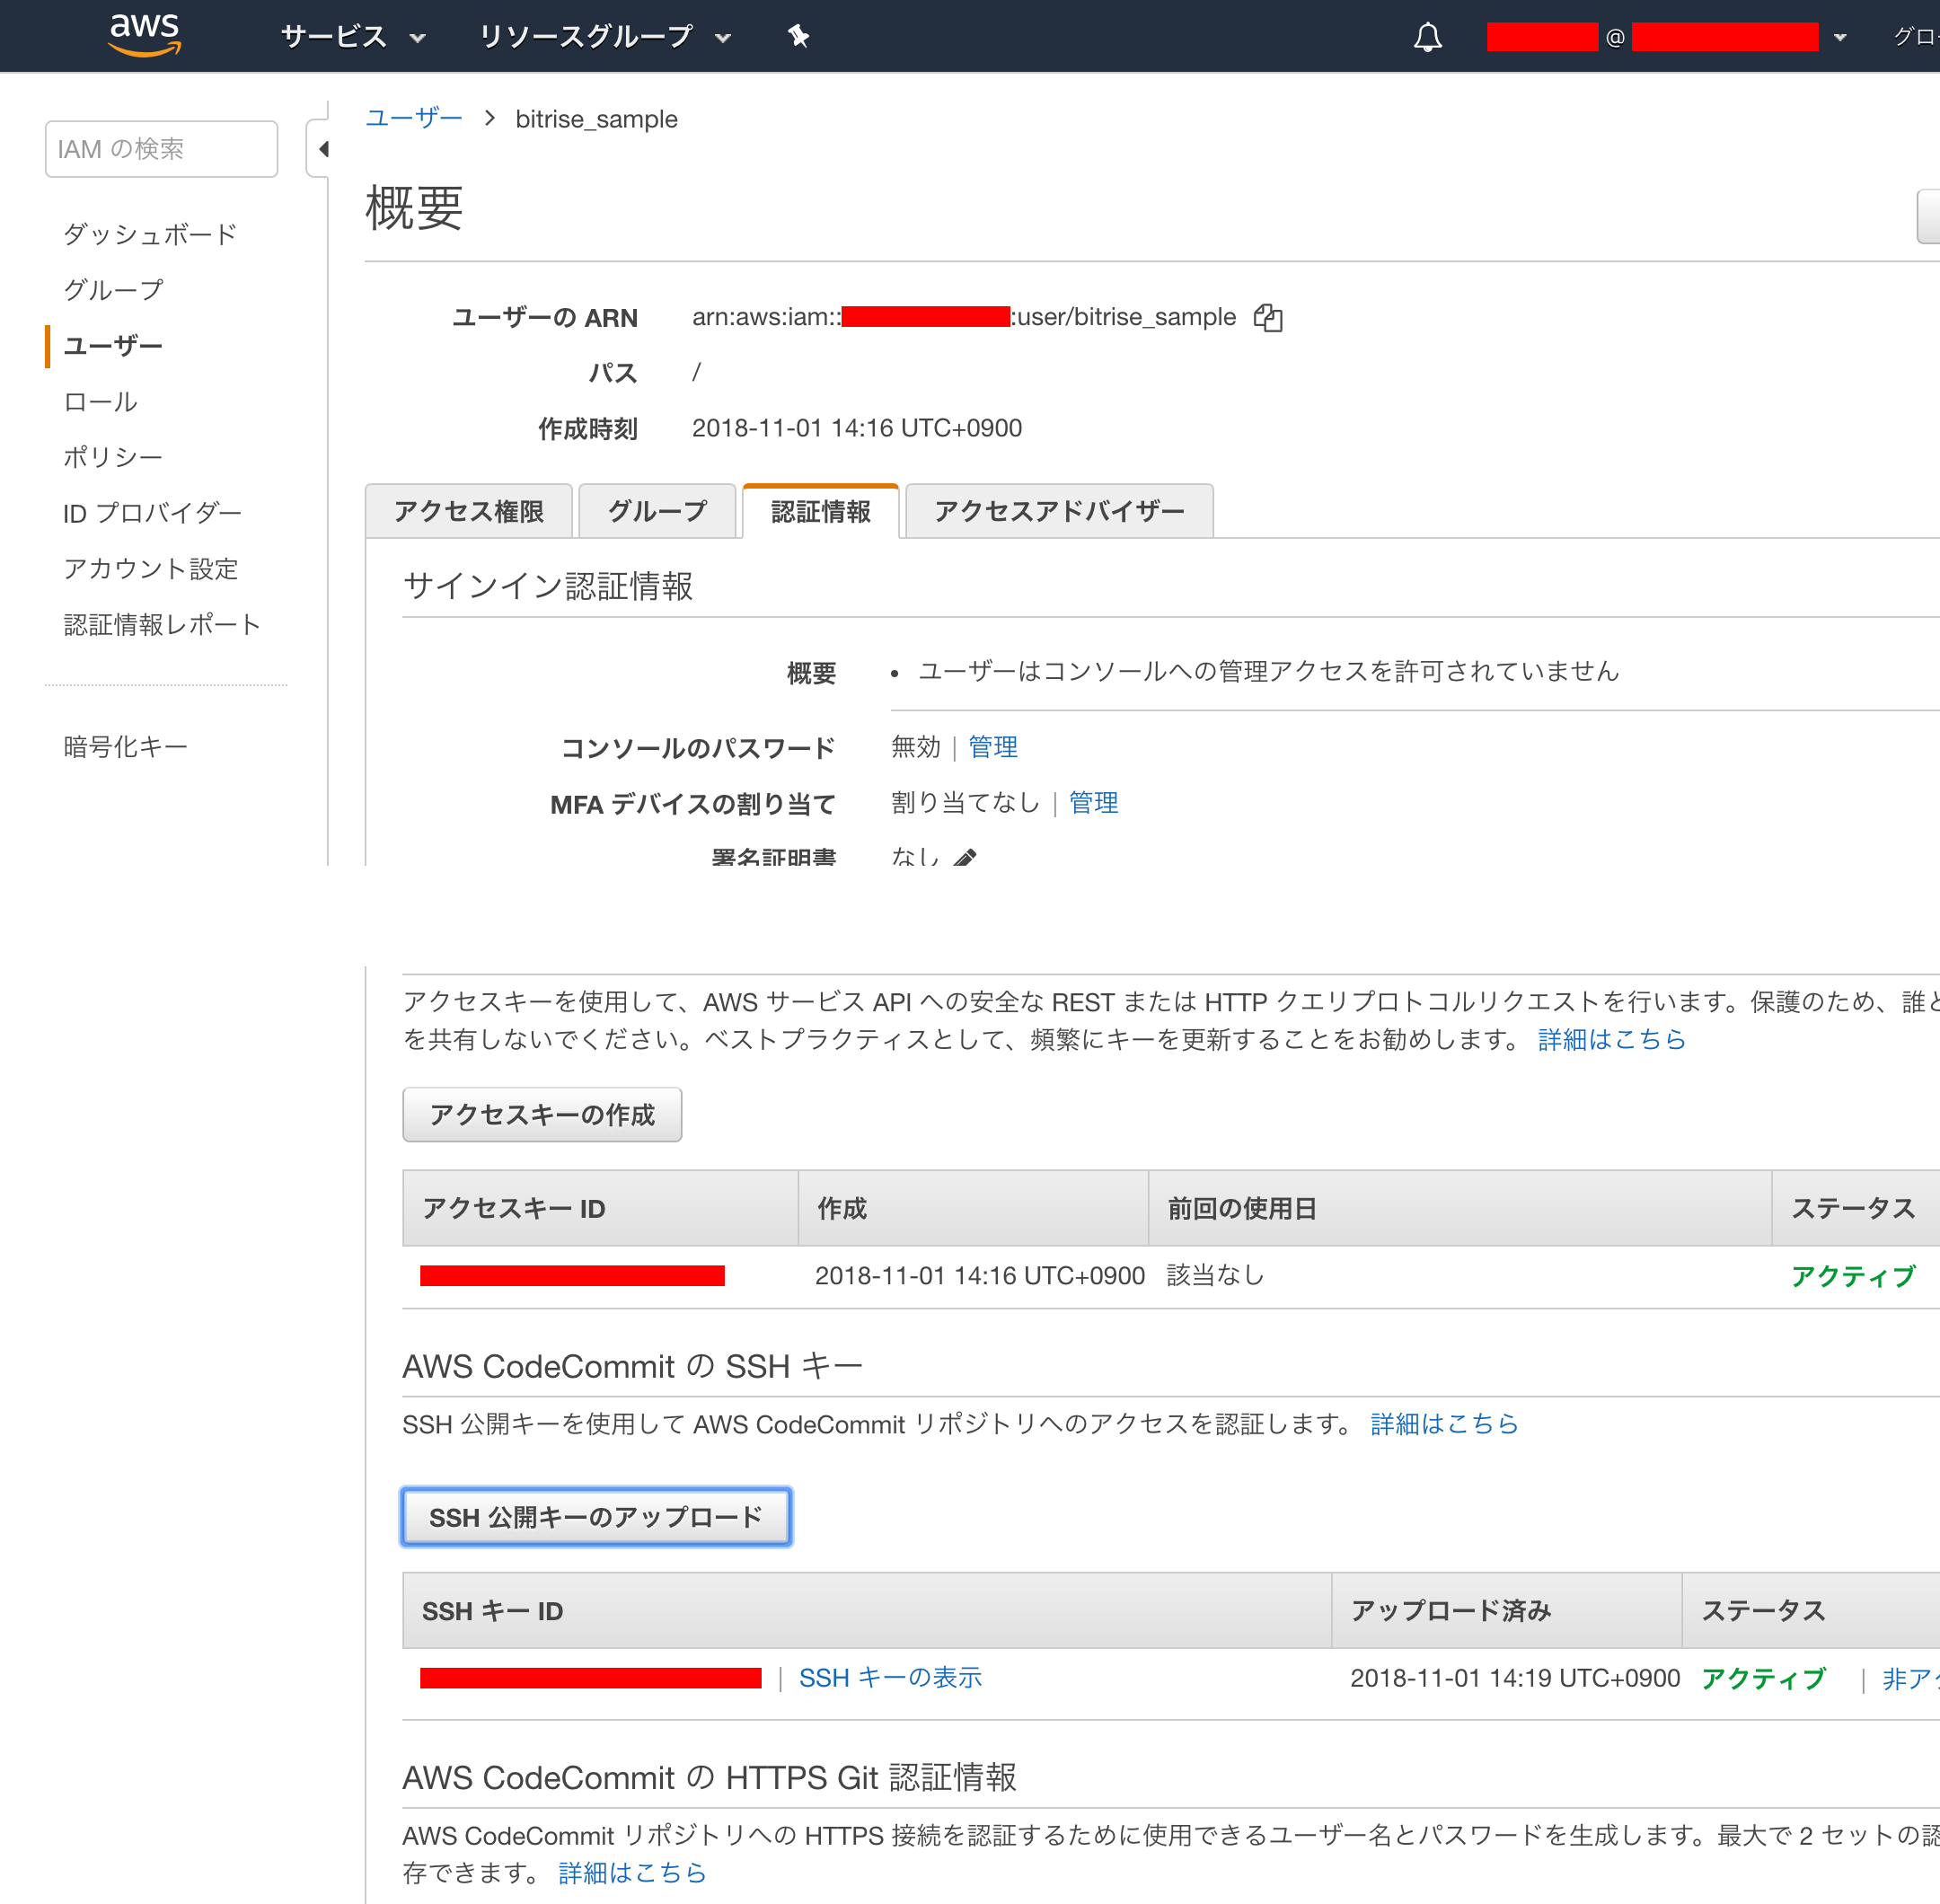Open 暗号化キー in the sidebar
Image resolution: width=1940 pixels, height=1904 pixels.
(125, 747)
